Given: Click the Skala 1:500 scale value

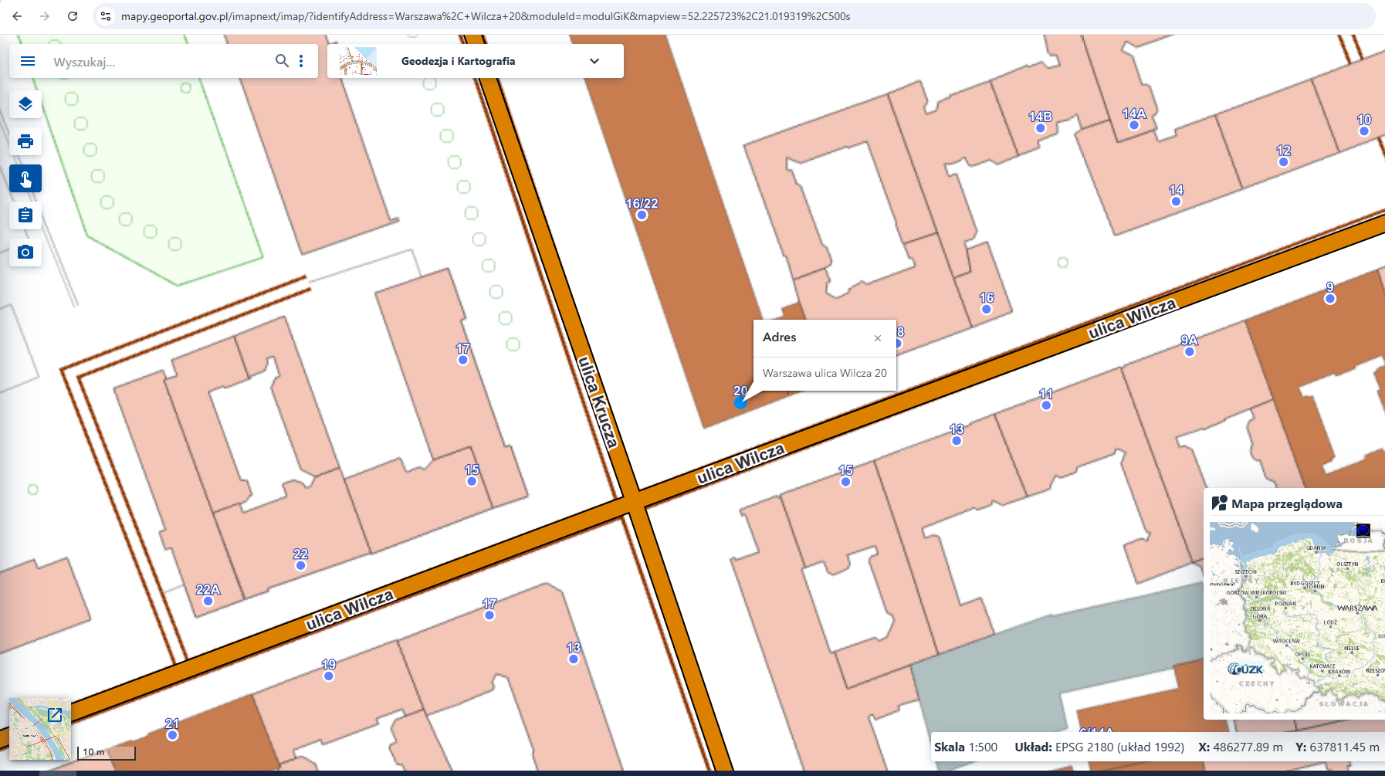Looking at the screenshot, I should pos(982,747).
